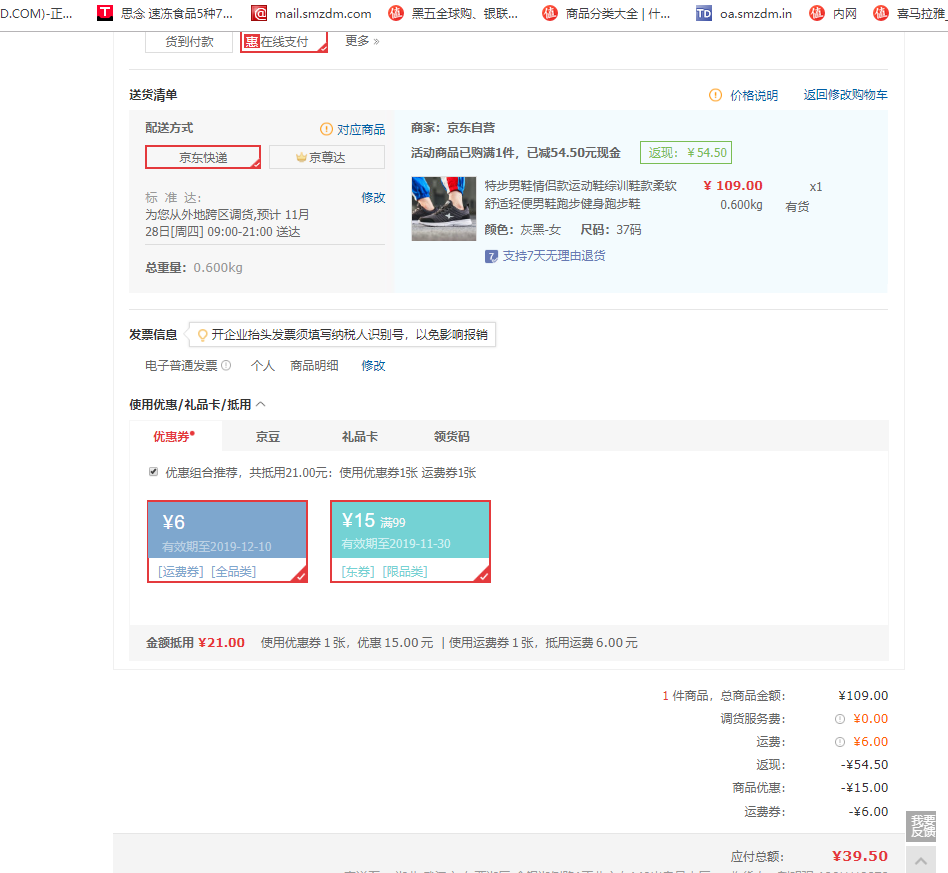Click the 价格说明 info icon
Viewport: 948px width, 873px height.
point(715,95)
